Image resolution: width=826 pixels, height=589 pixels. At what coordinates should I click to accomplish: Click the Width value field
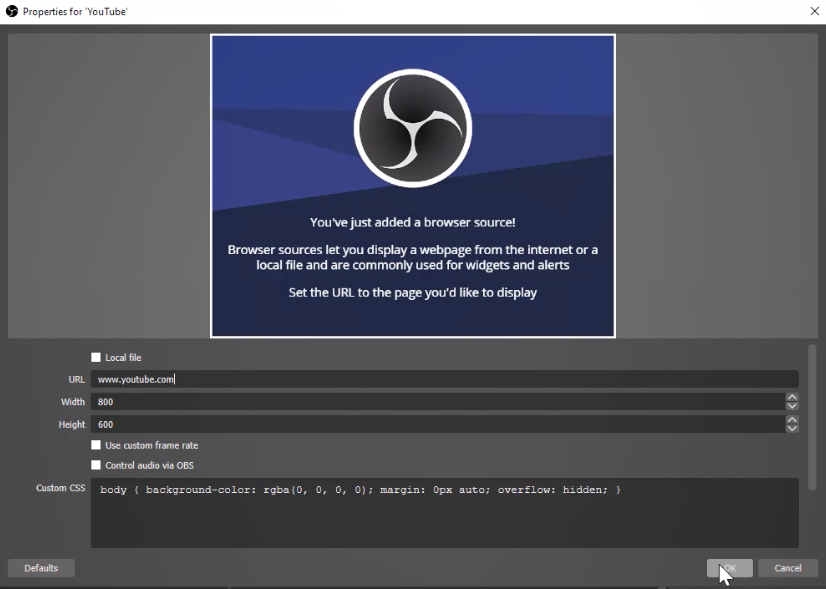(x=437, y=402)
